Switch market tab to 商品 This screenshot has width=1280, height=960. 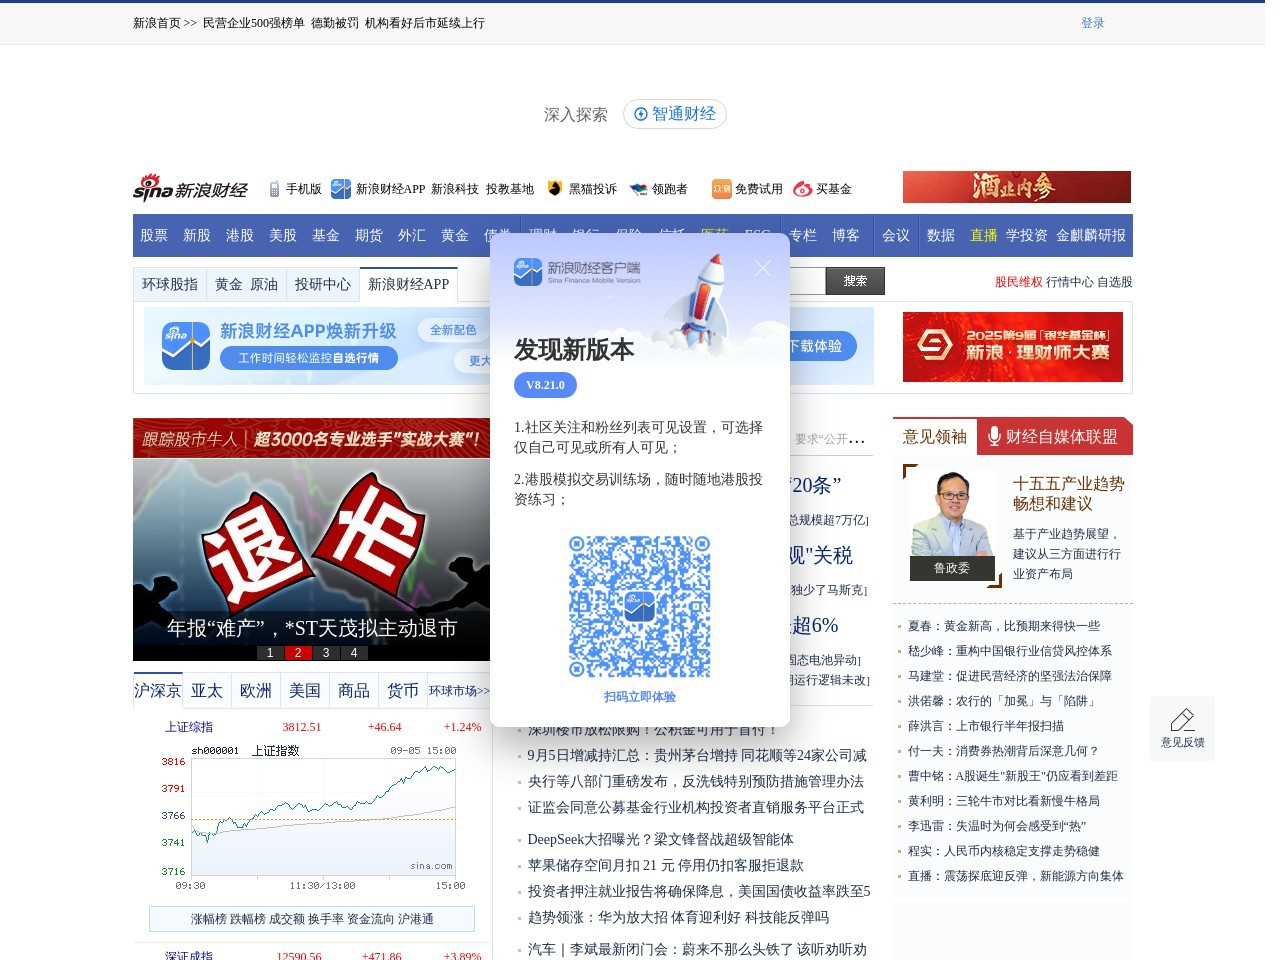[x=354, y=691]
